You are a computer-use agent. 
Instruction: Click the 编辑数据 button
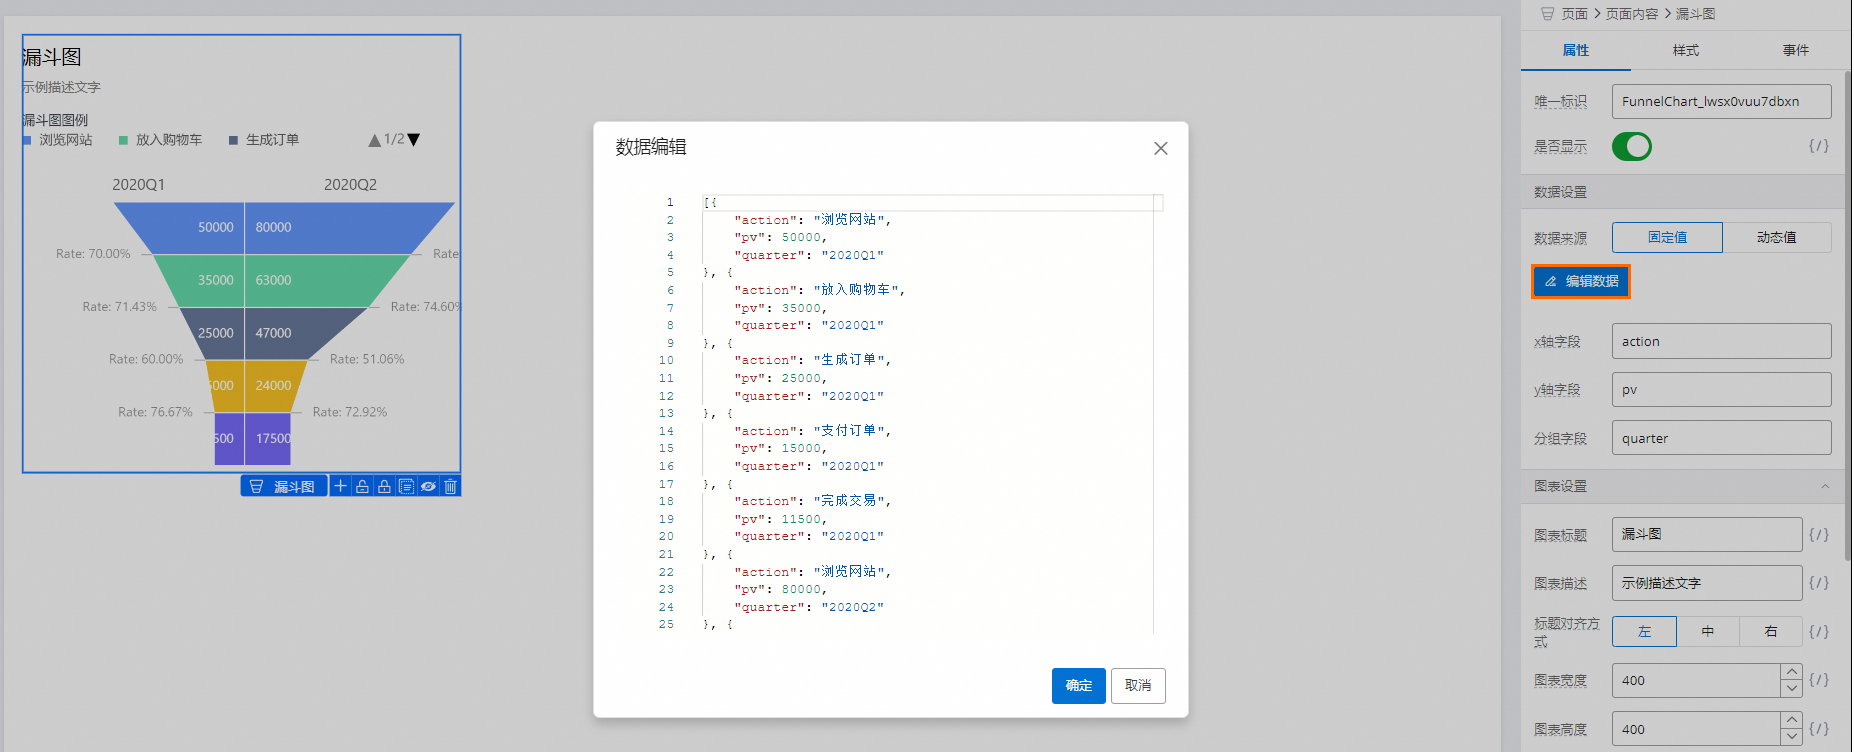click(x=1581, y=281)
